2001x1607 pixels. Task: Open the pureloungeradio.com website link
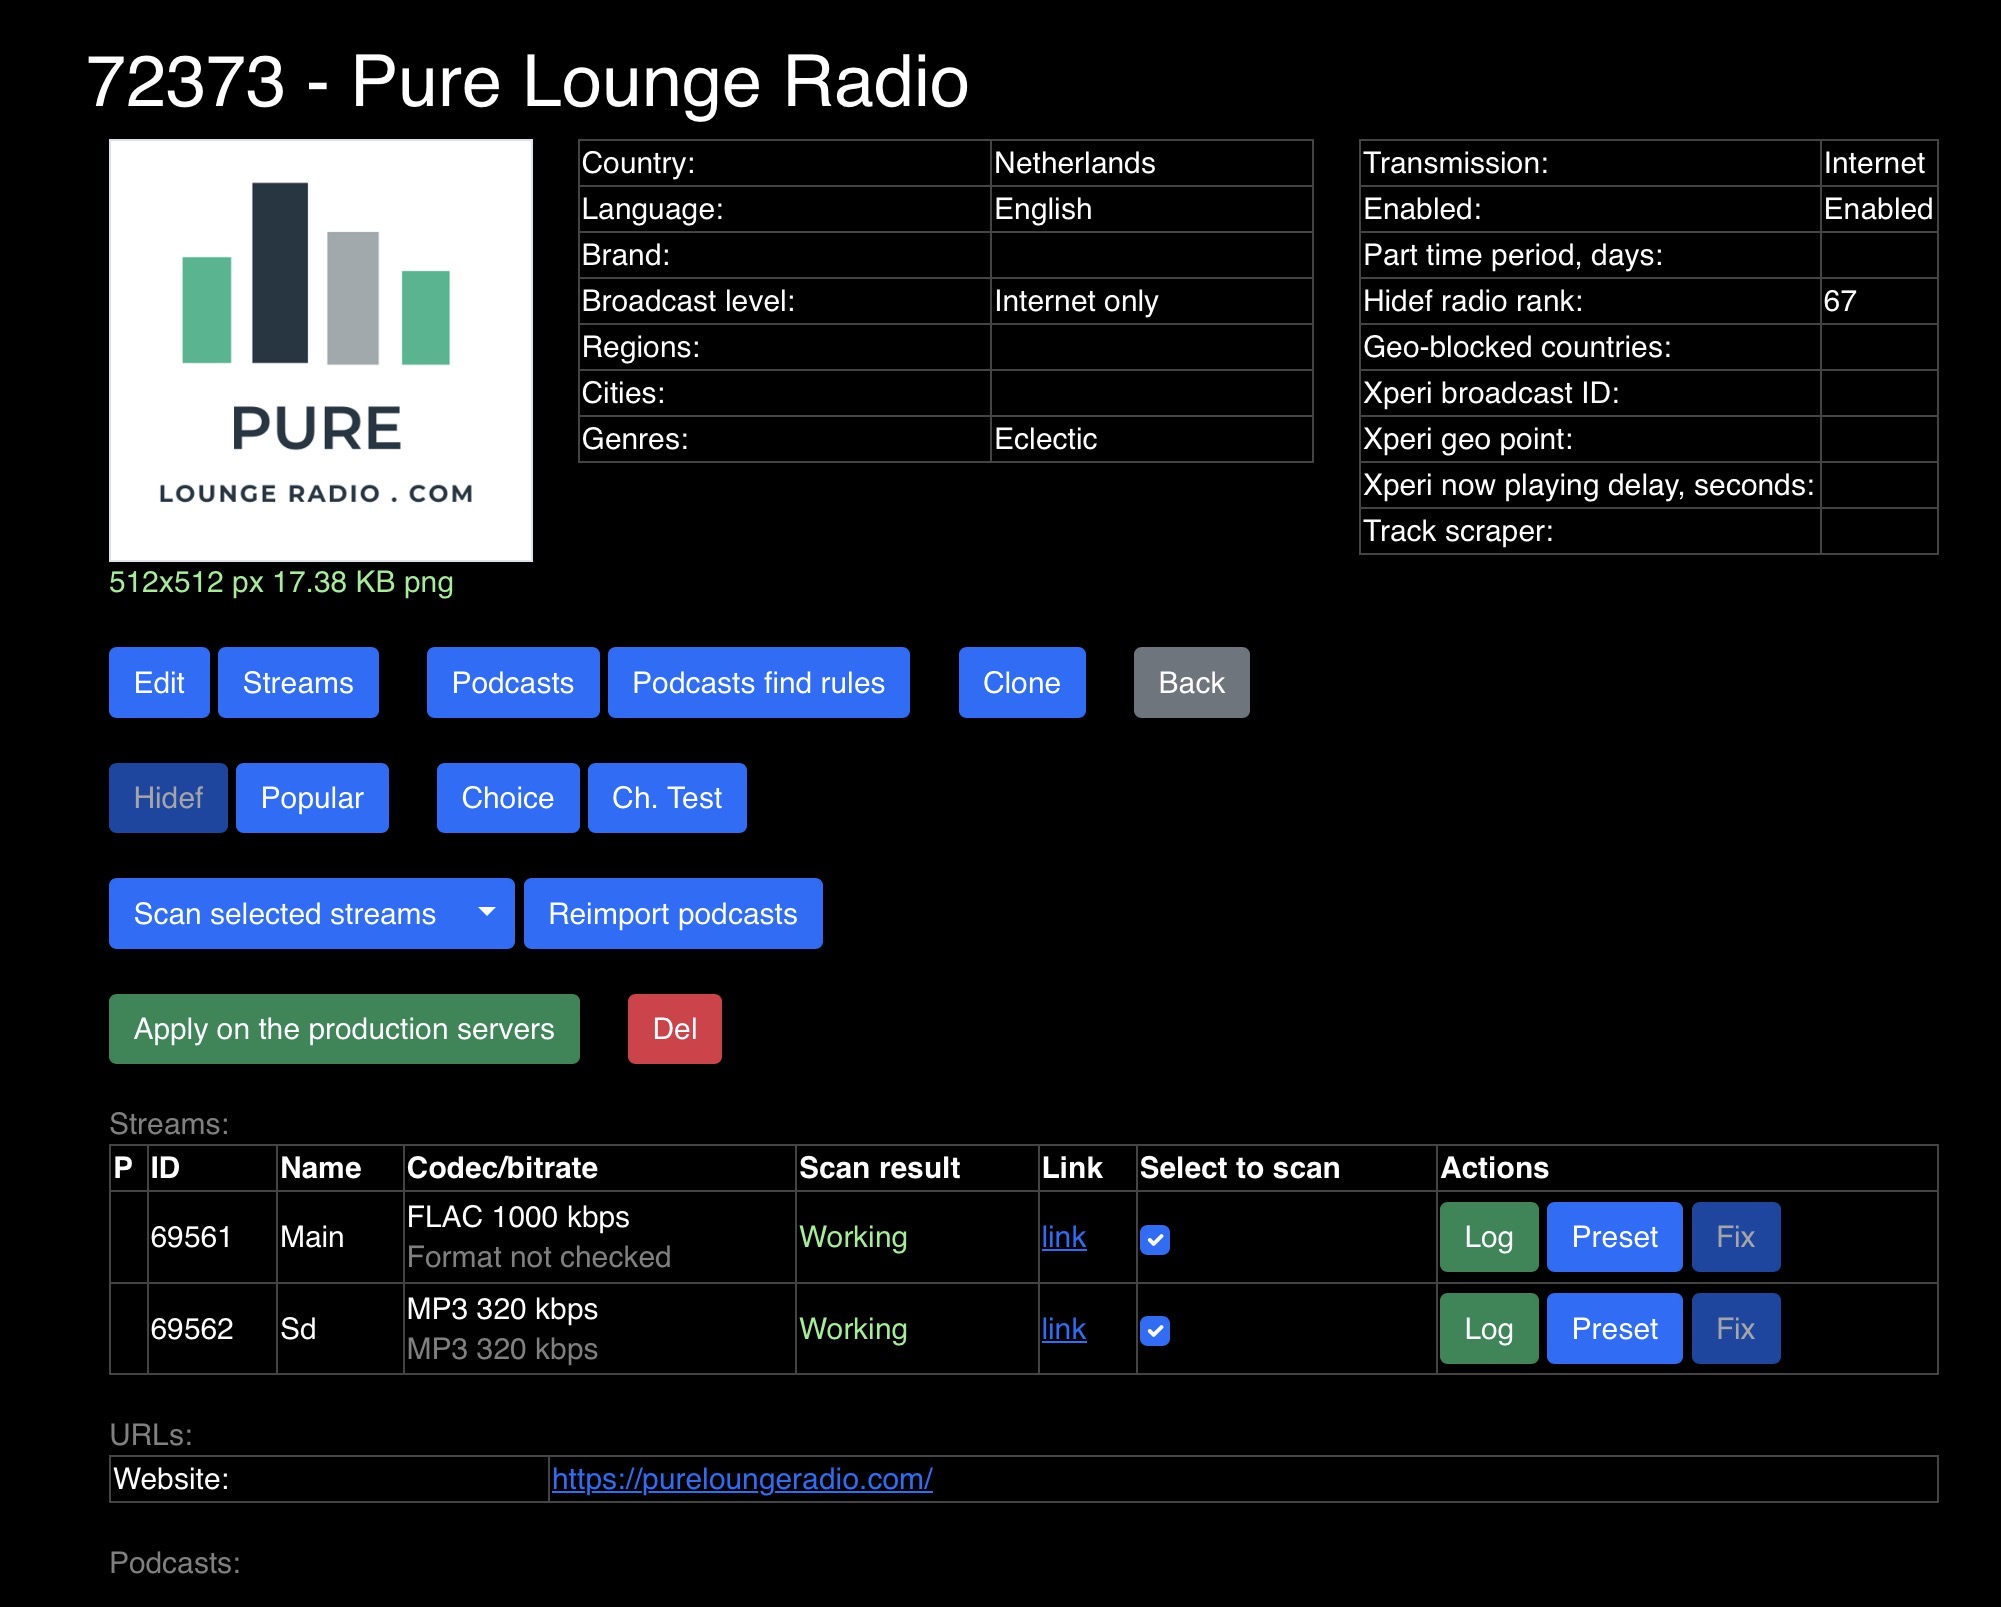click(742, 1479)
